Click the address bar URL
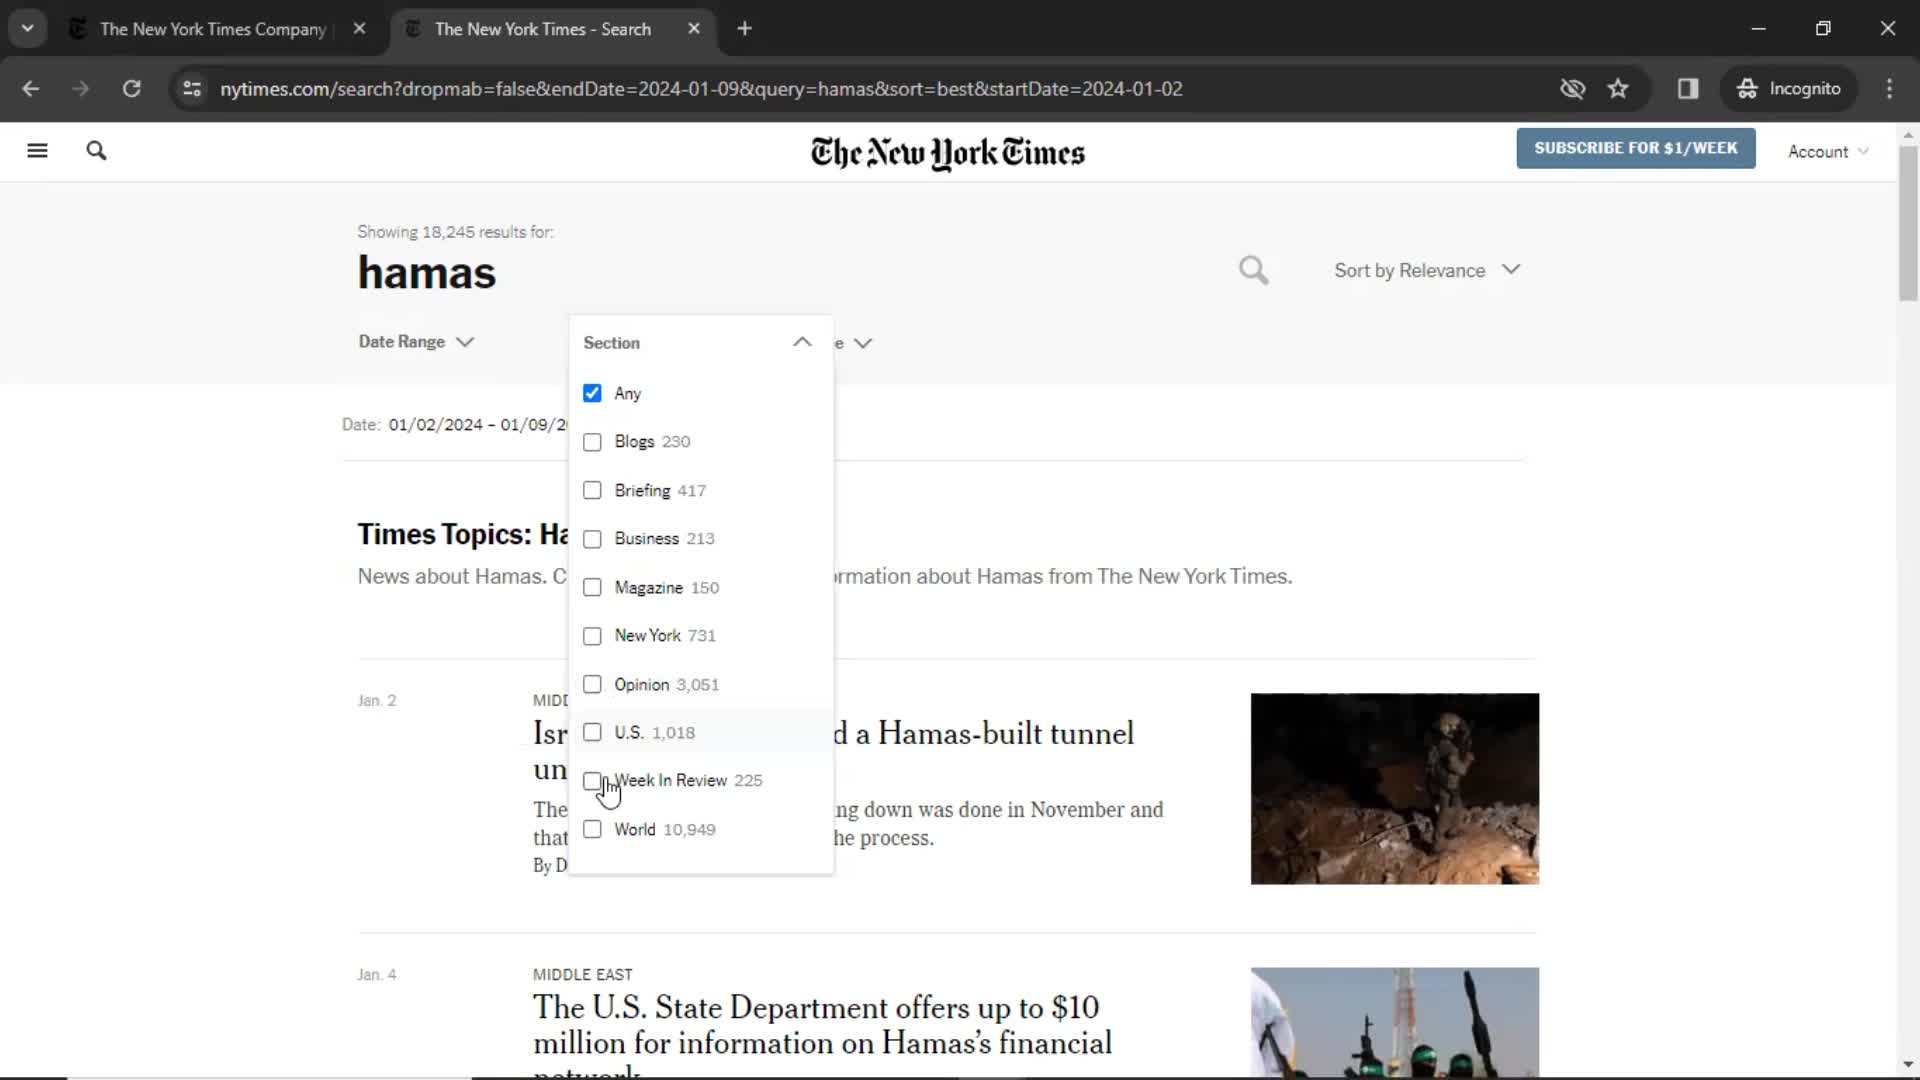Viewport: 1920px width, 1080px height. [x=701, y=89]
